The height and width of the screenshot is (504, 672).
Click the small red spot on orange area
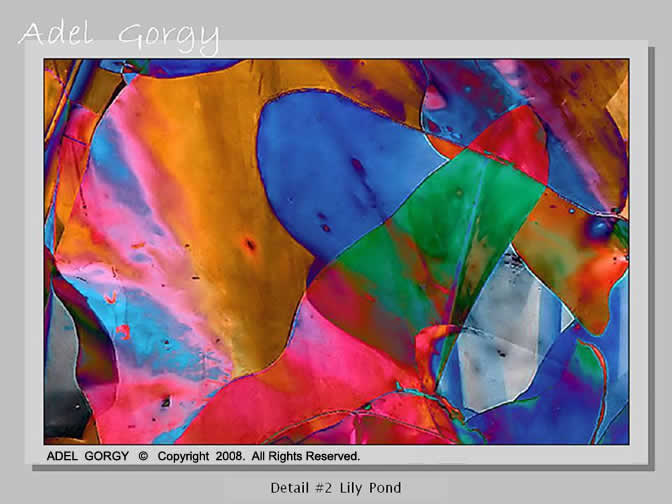[249, 243]
